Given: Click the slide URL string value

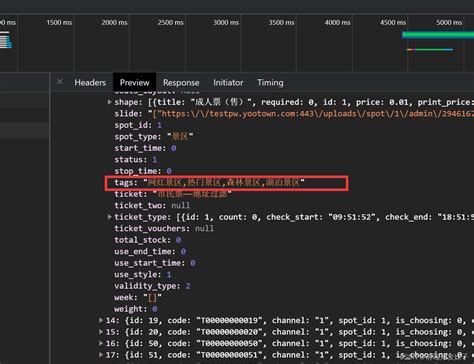Looking at the screenshot, I should tap(313, 114).
